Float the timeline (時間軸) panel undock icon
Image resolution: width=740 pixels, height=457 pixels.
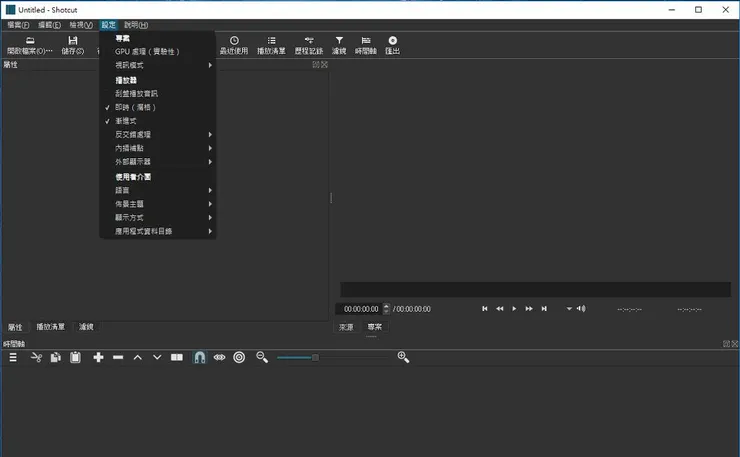coord(726,344)
